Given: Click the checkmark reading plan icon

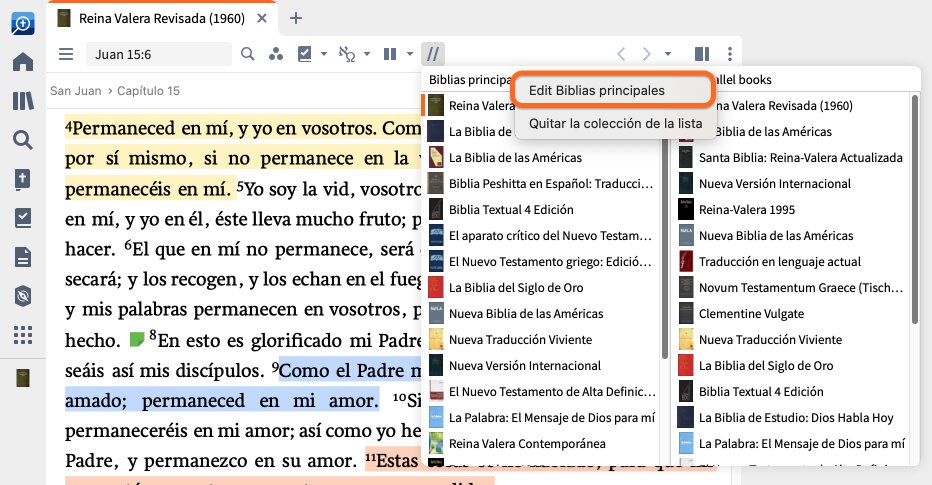Looking at the screenshot, I should 304,54.
